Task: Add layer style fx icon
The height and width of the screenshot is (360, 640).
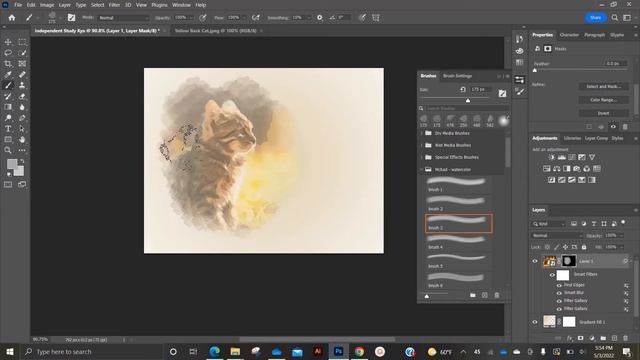Action: (569, 338)
